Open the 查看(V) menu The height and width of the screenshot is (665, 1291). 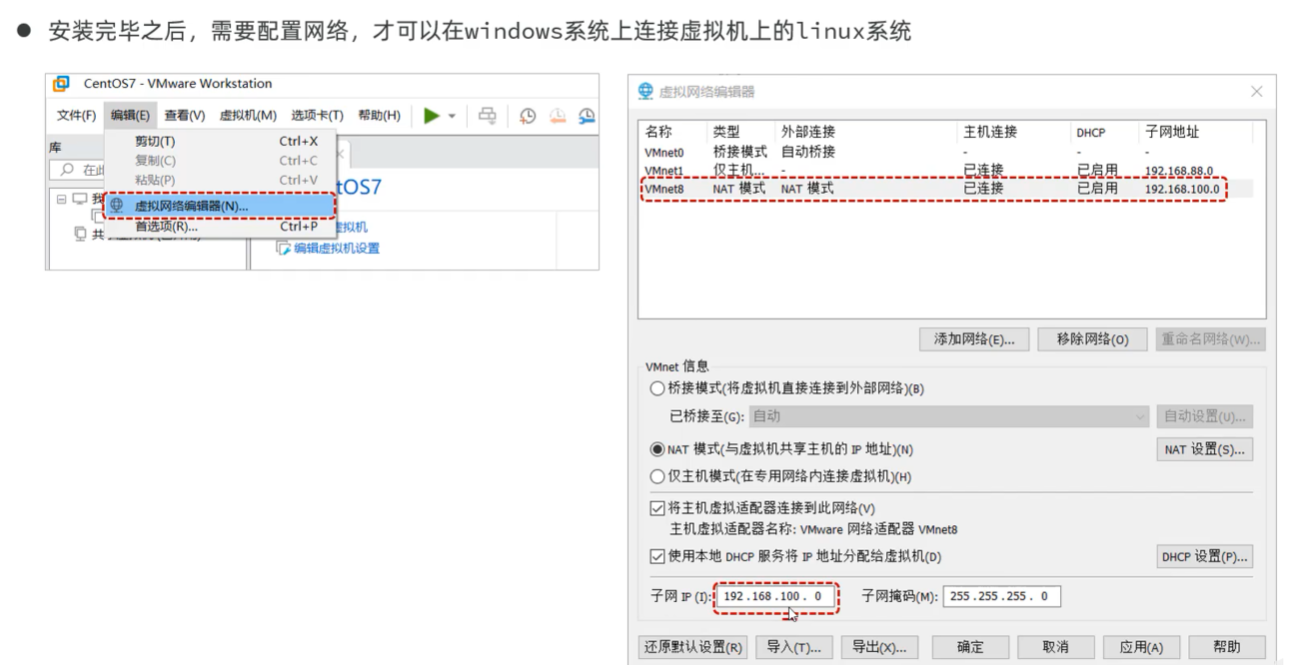185,115
